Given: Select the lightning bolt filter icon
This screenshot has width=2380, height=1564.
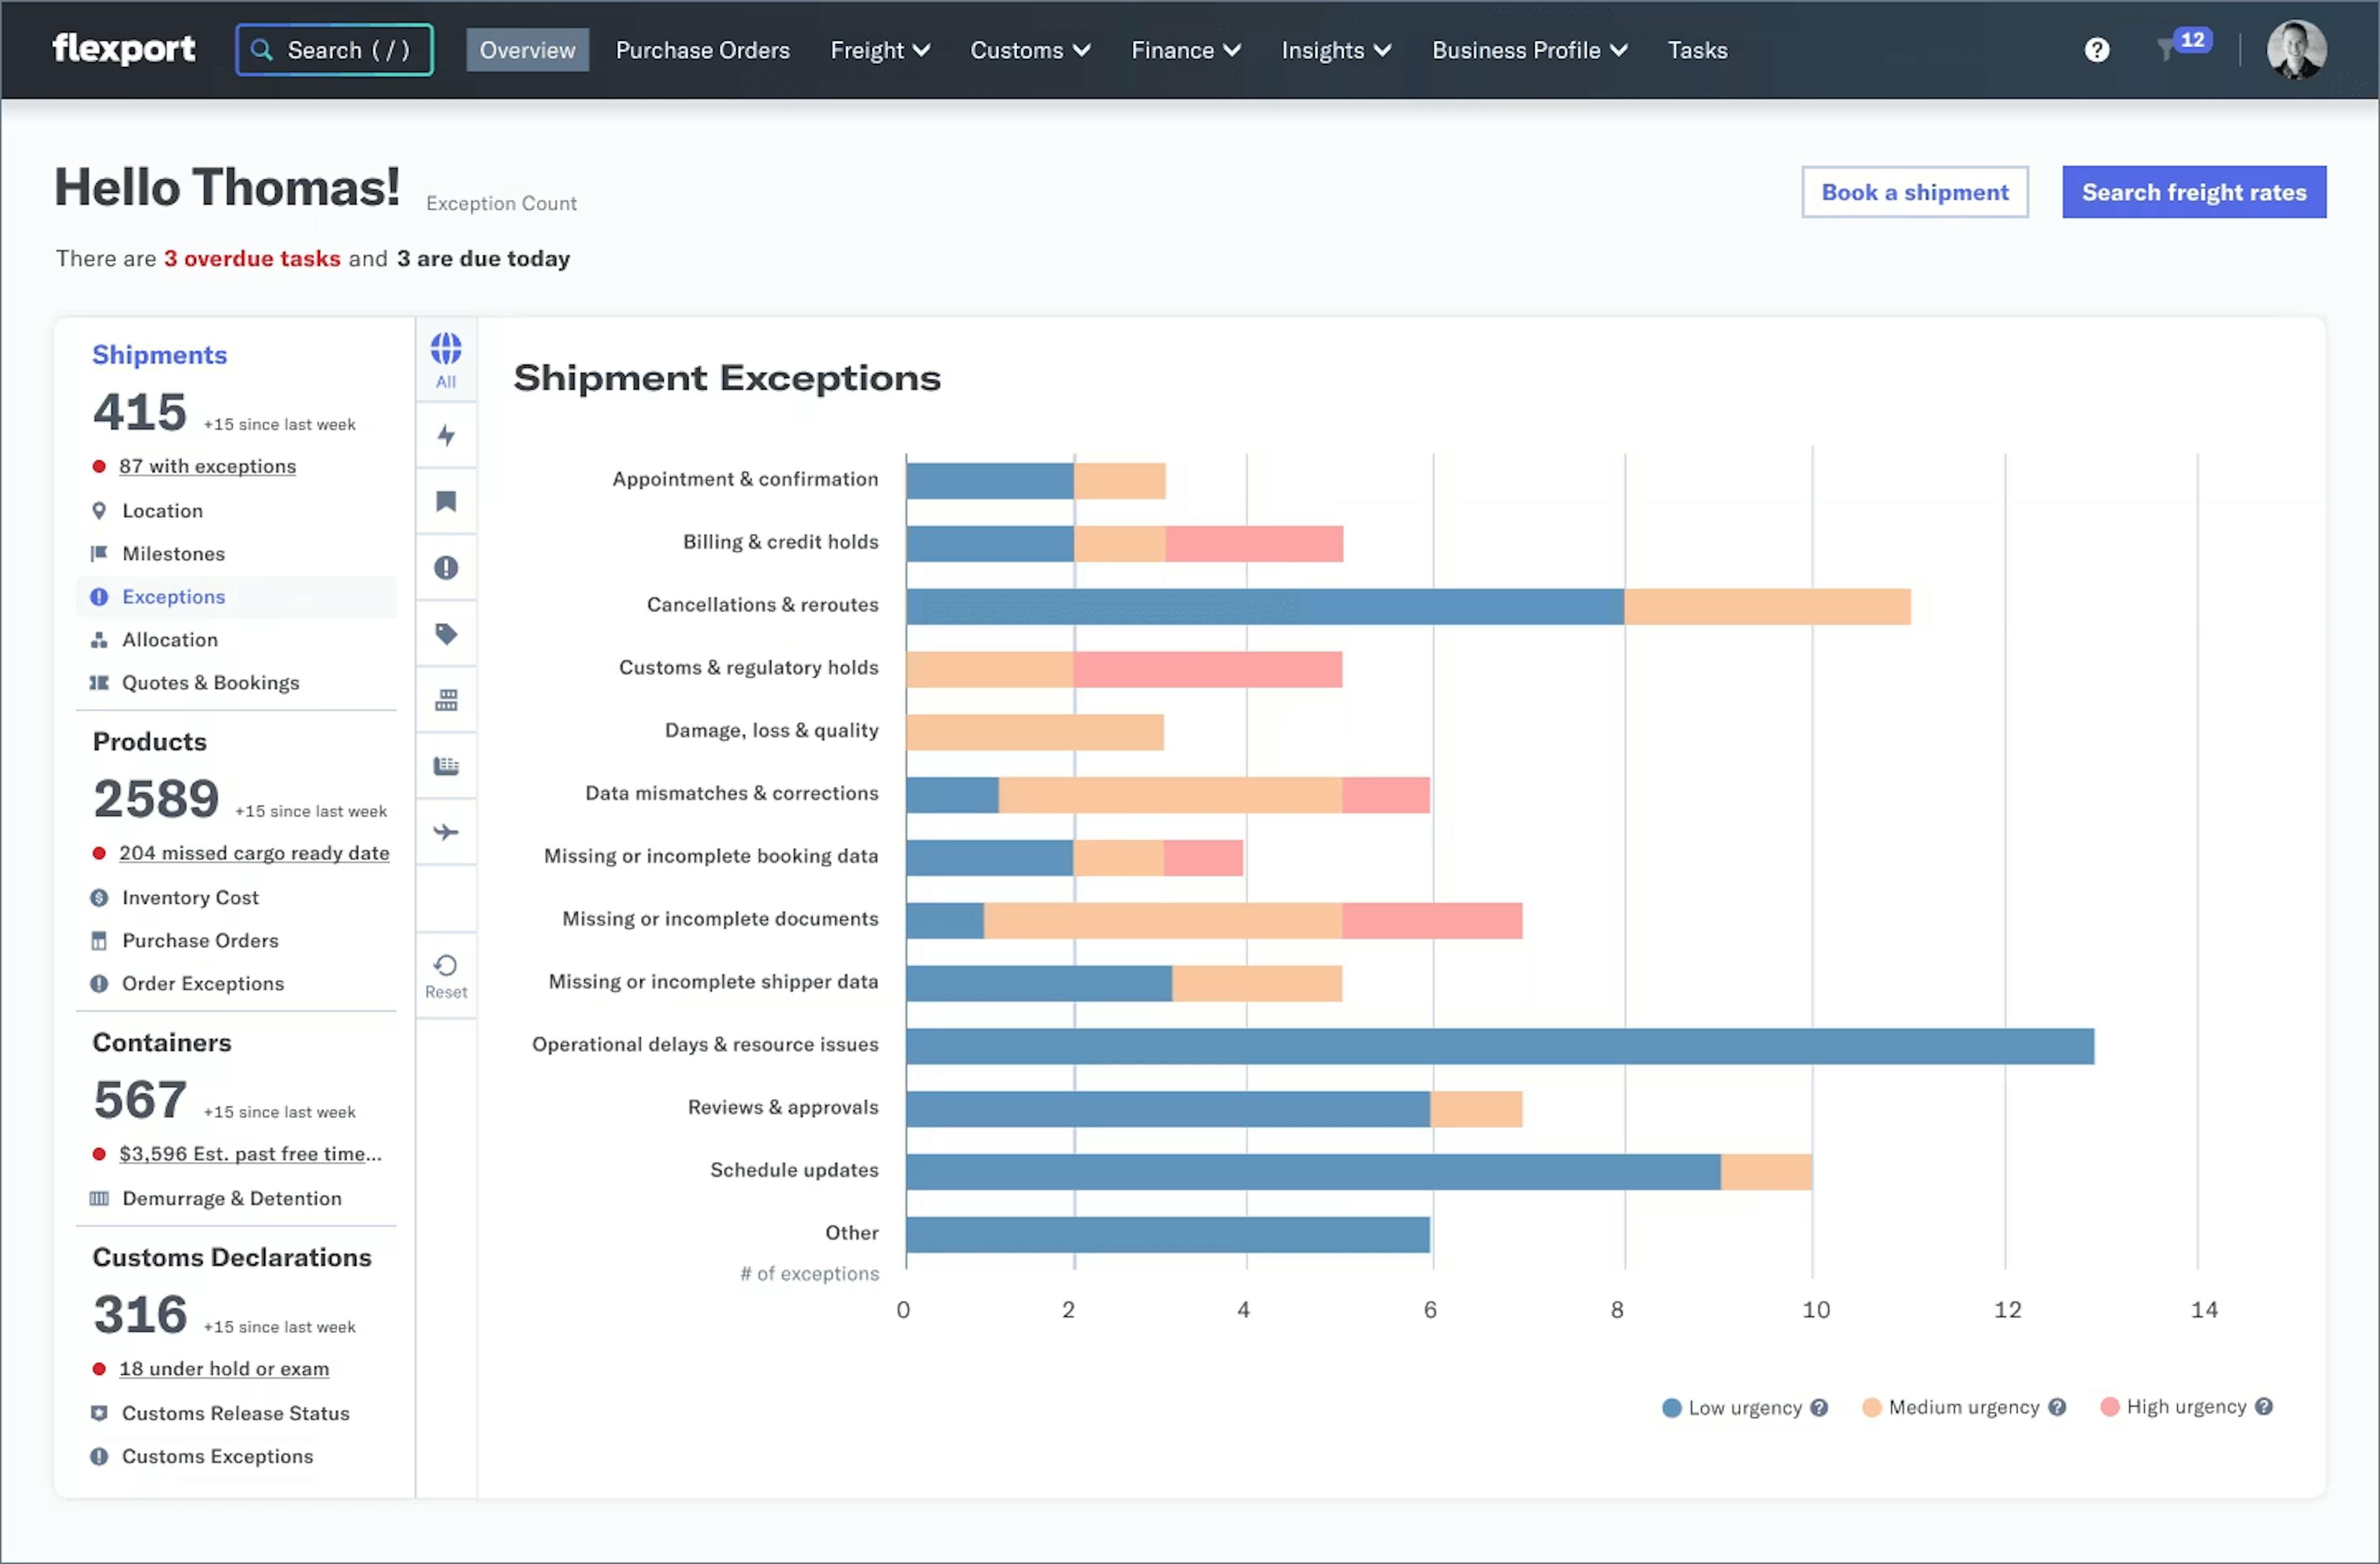Looking at the screenshot, I should click(447, 435).
